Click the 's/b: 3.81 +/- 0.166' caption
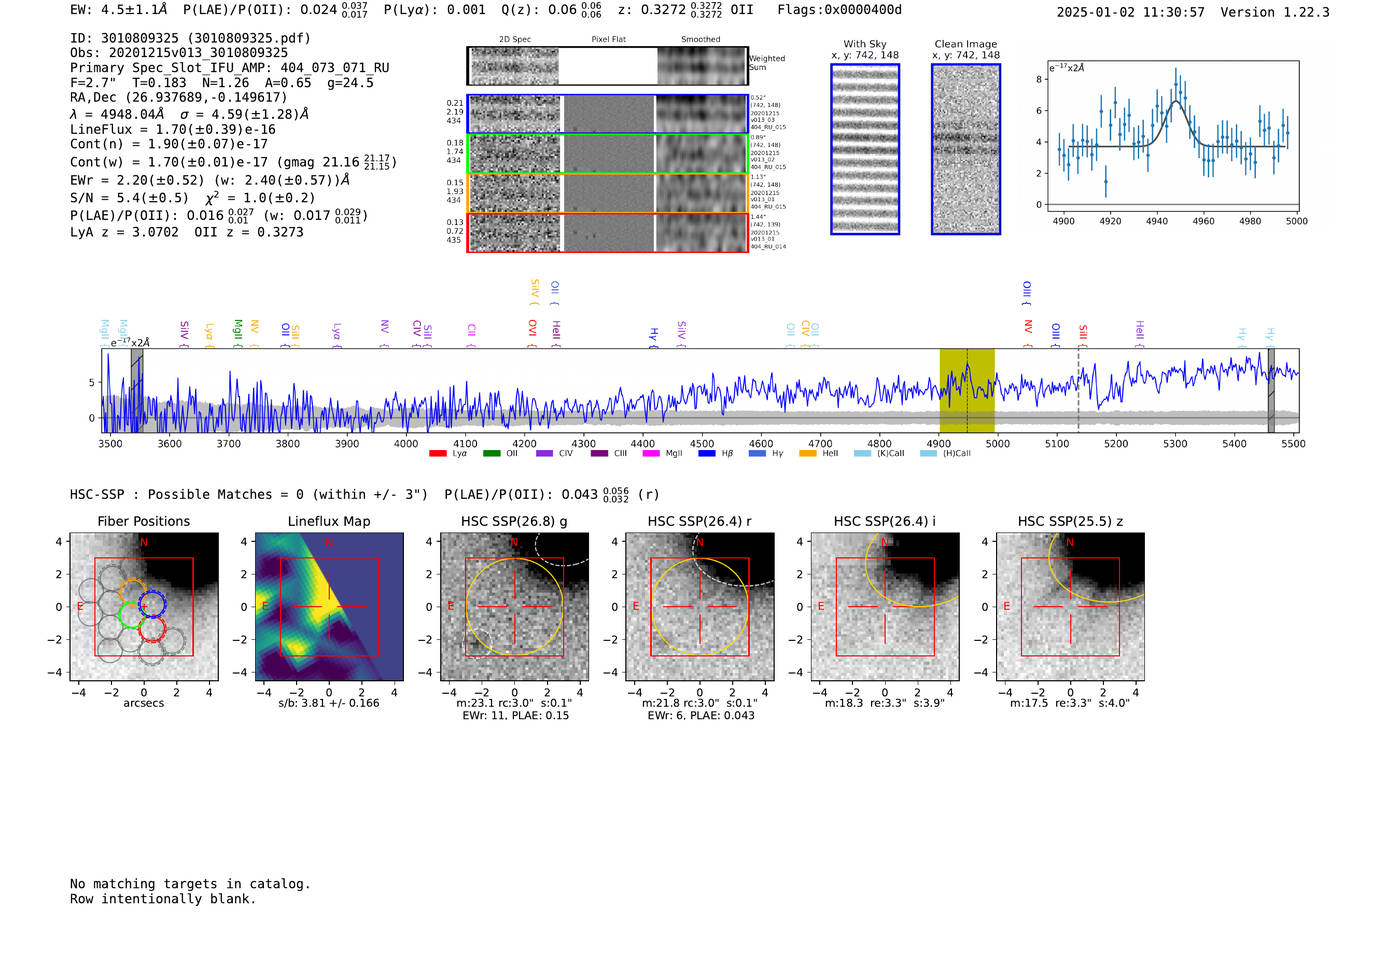Viewport: 1400px width, 953px height. coord(329,703)
